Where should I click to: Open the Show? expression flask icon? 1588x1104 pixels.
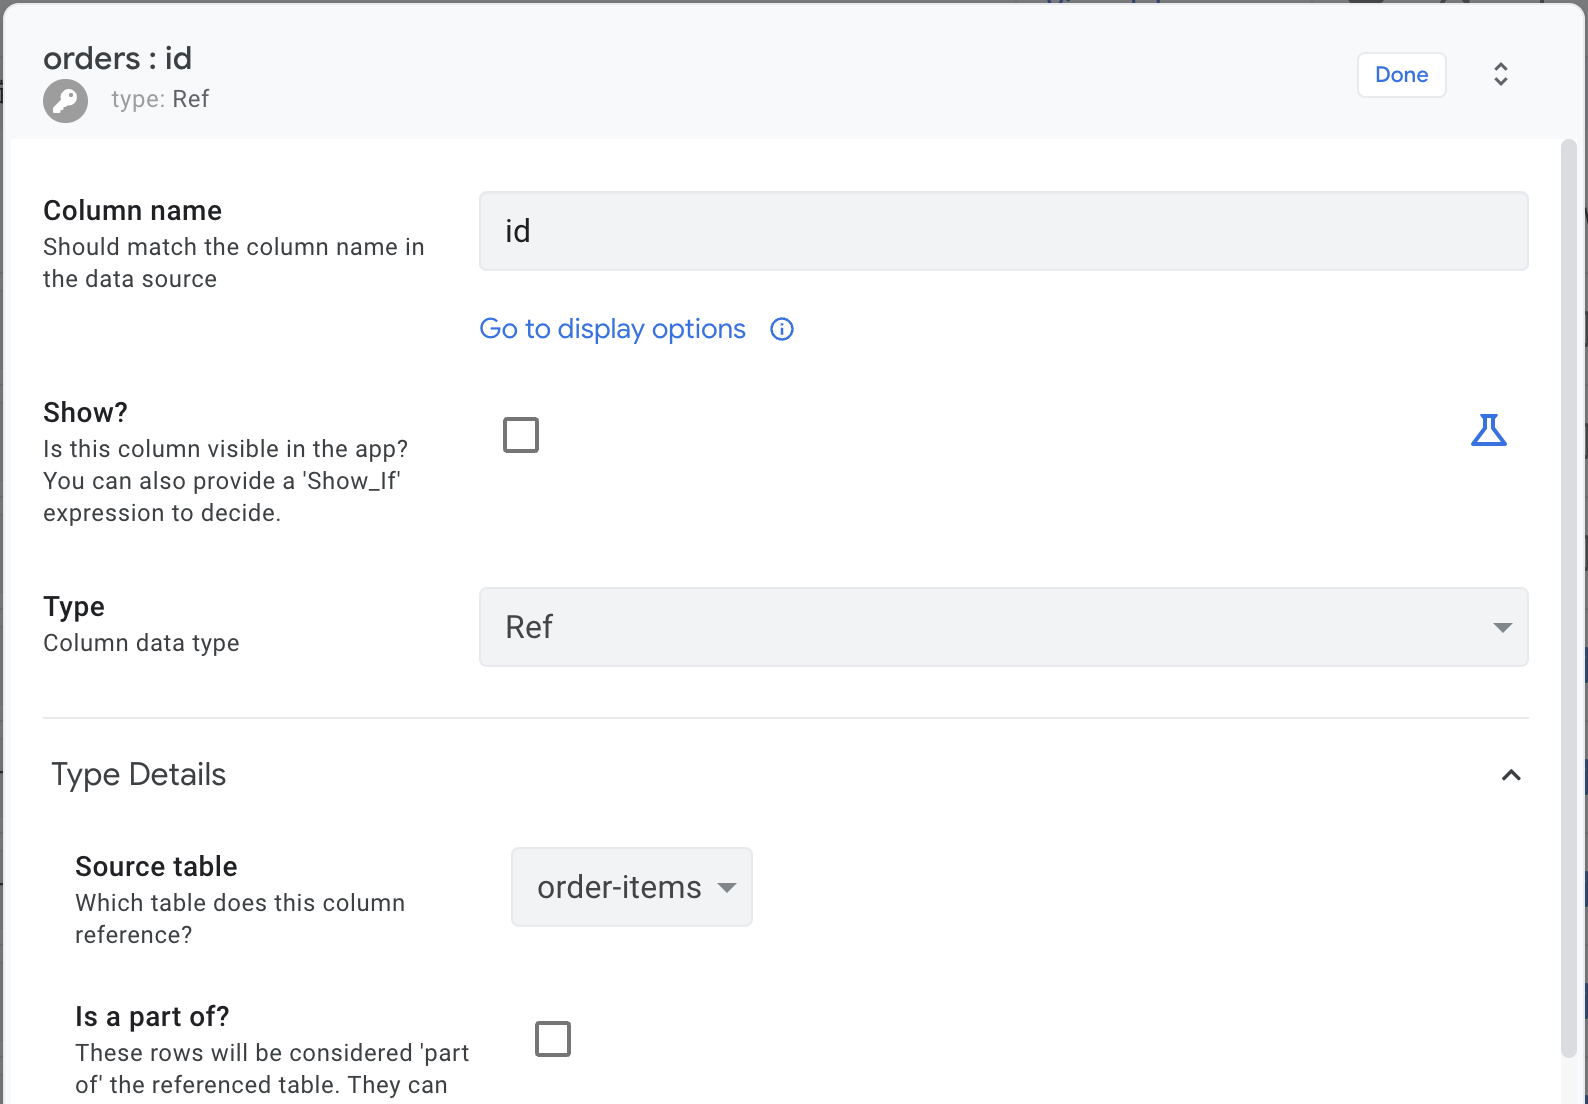[1488, 430]
